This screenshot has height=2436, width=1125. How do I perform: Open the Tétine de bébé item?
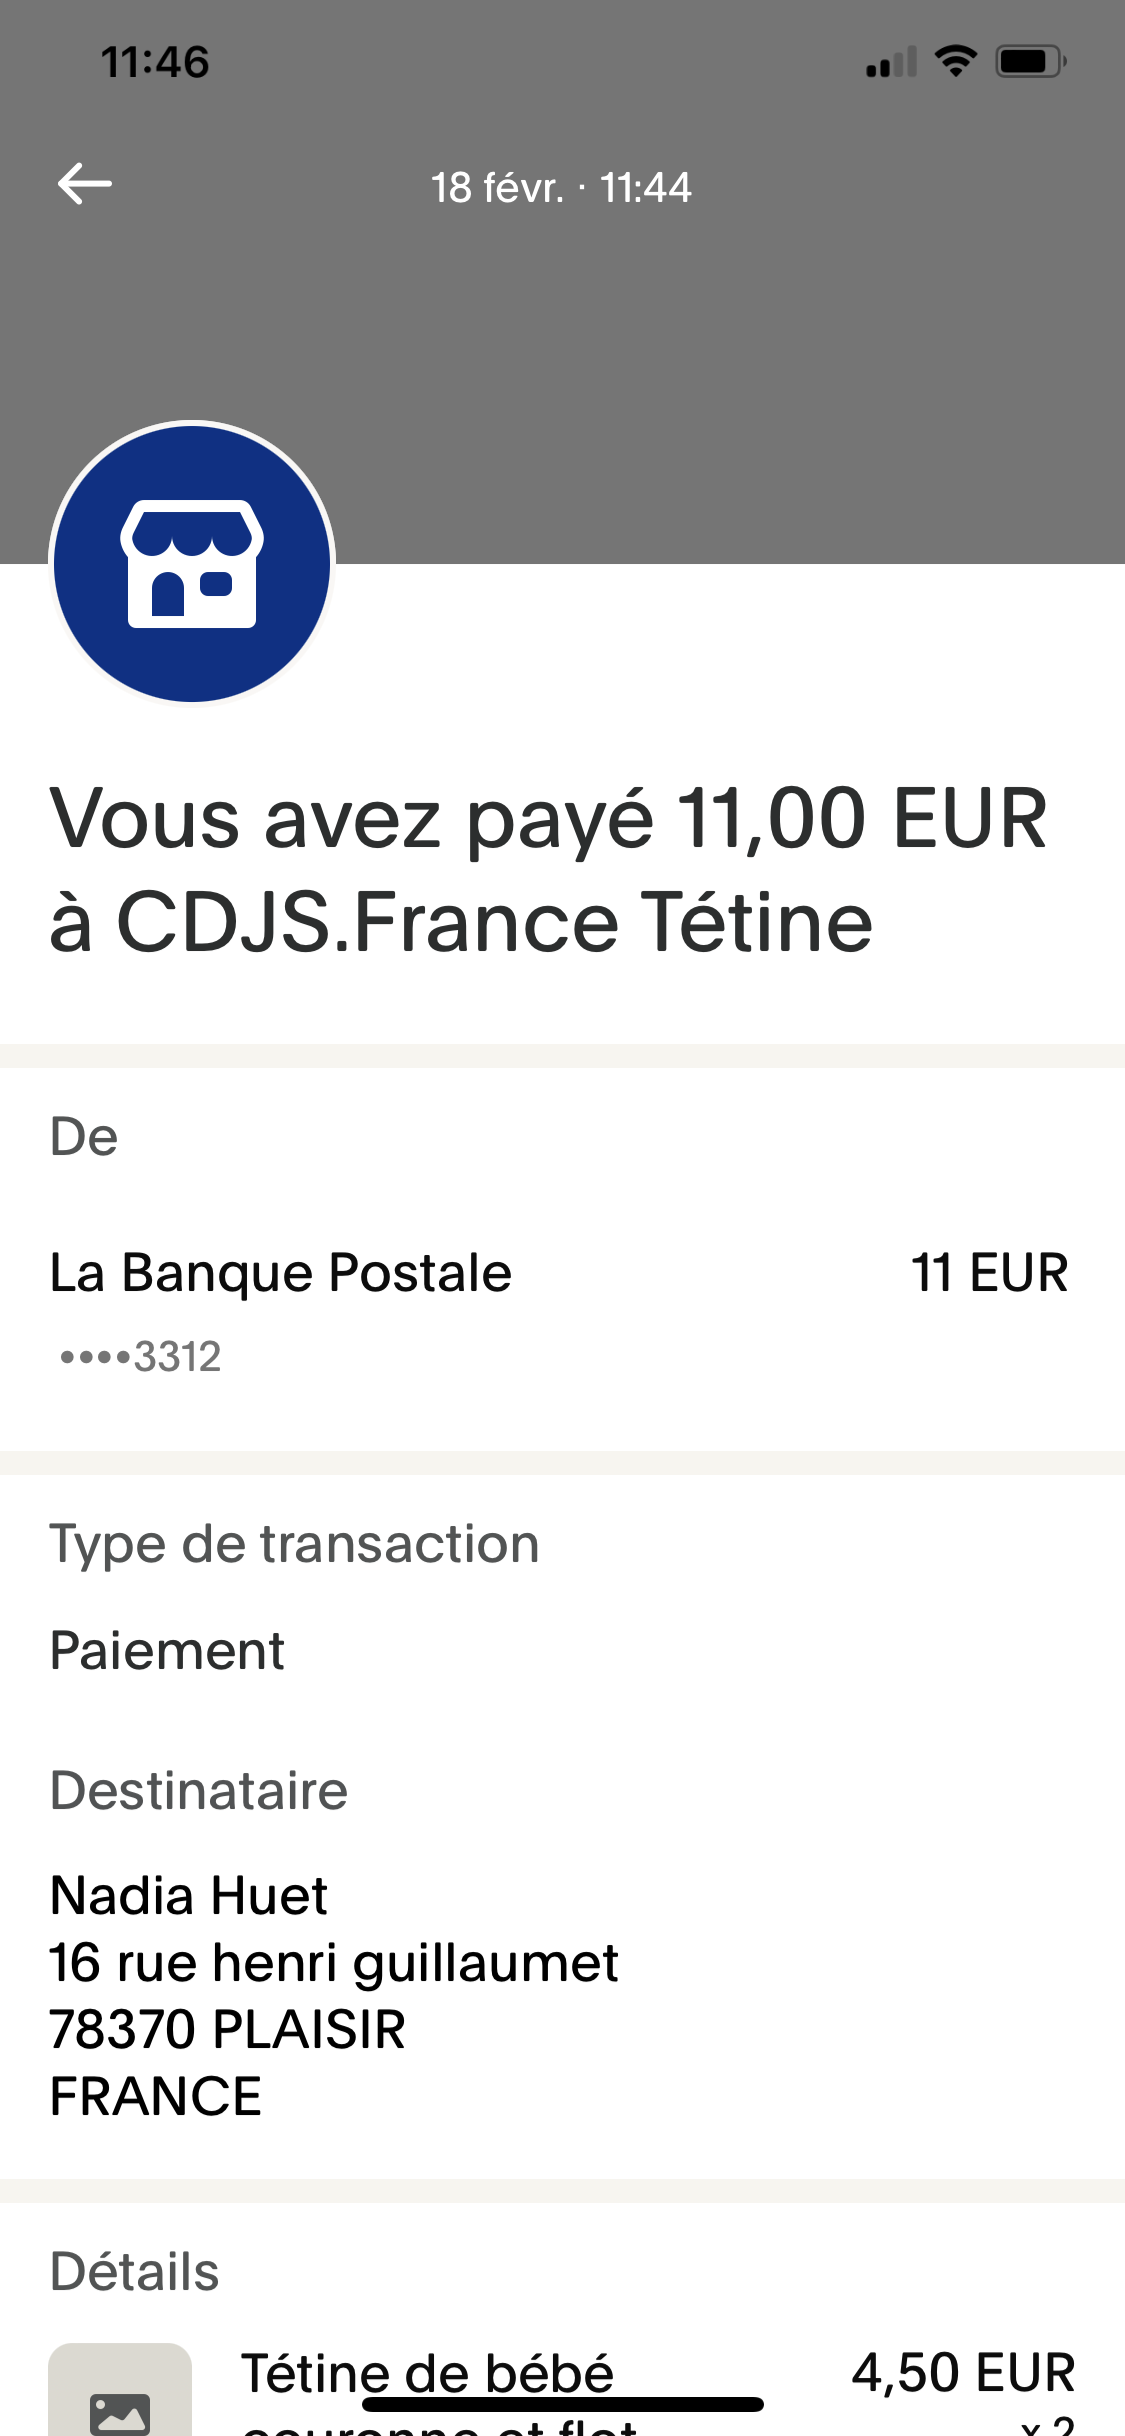coord(428,2372)
